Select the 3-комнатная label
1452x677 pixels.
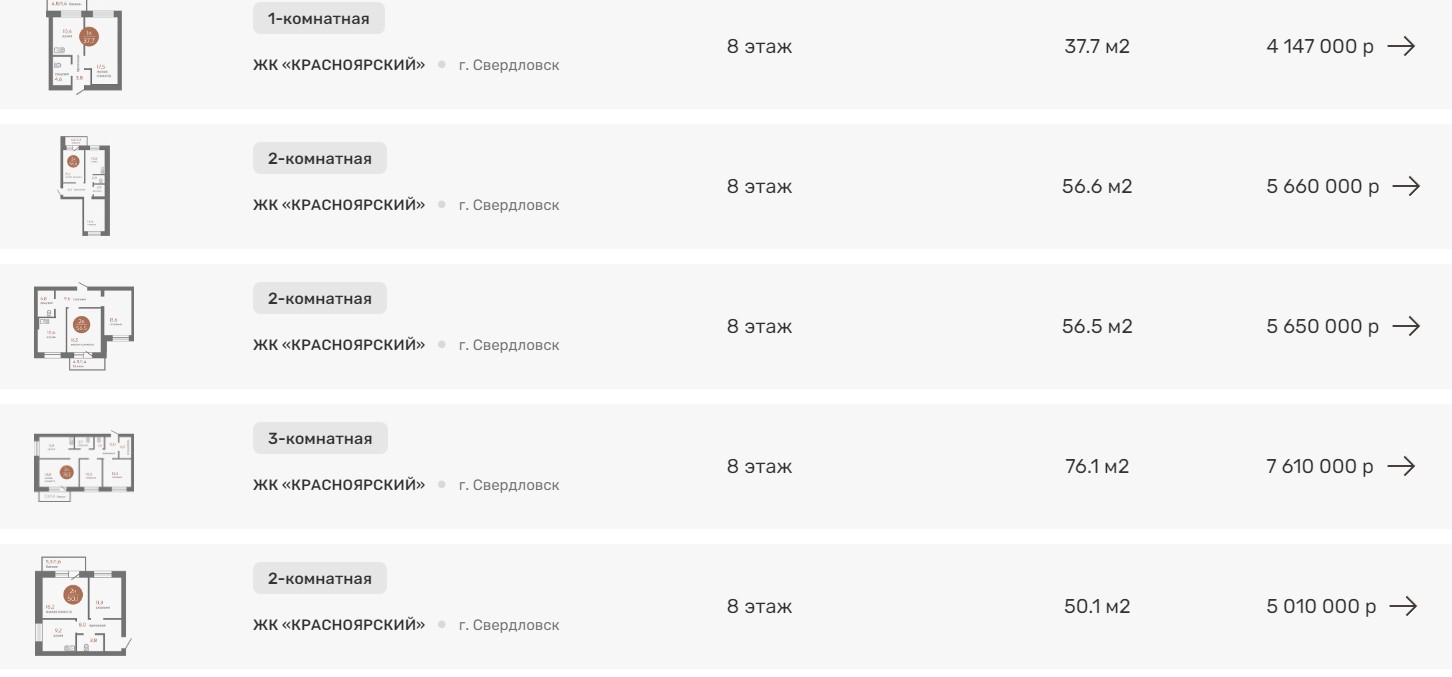tap(320, 438)
